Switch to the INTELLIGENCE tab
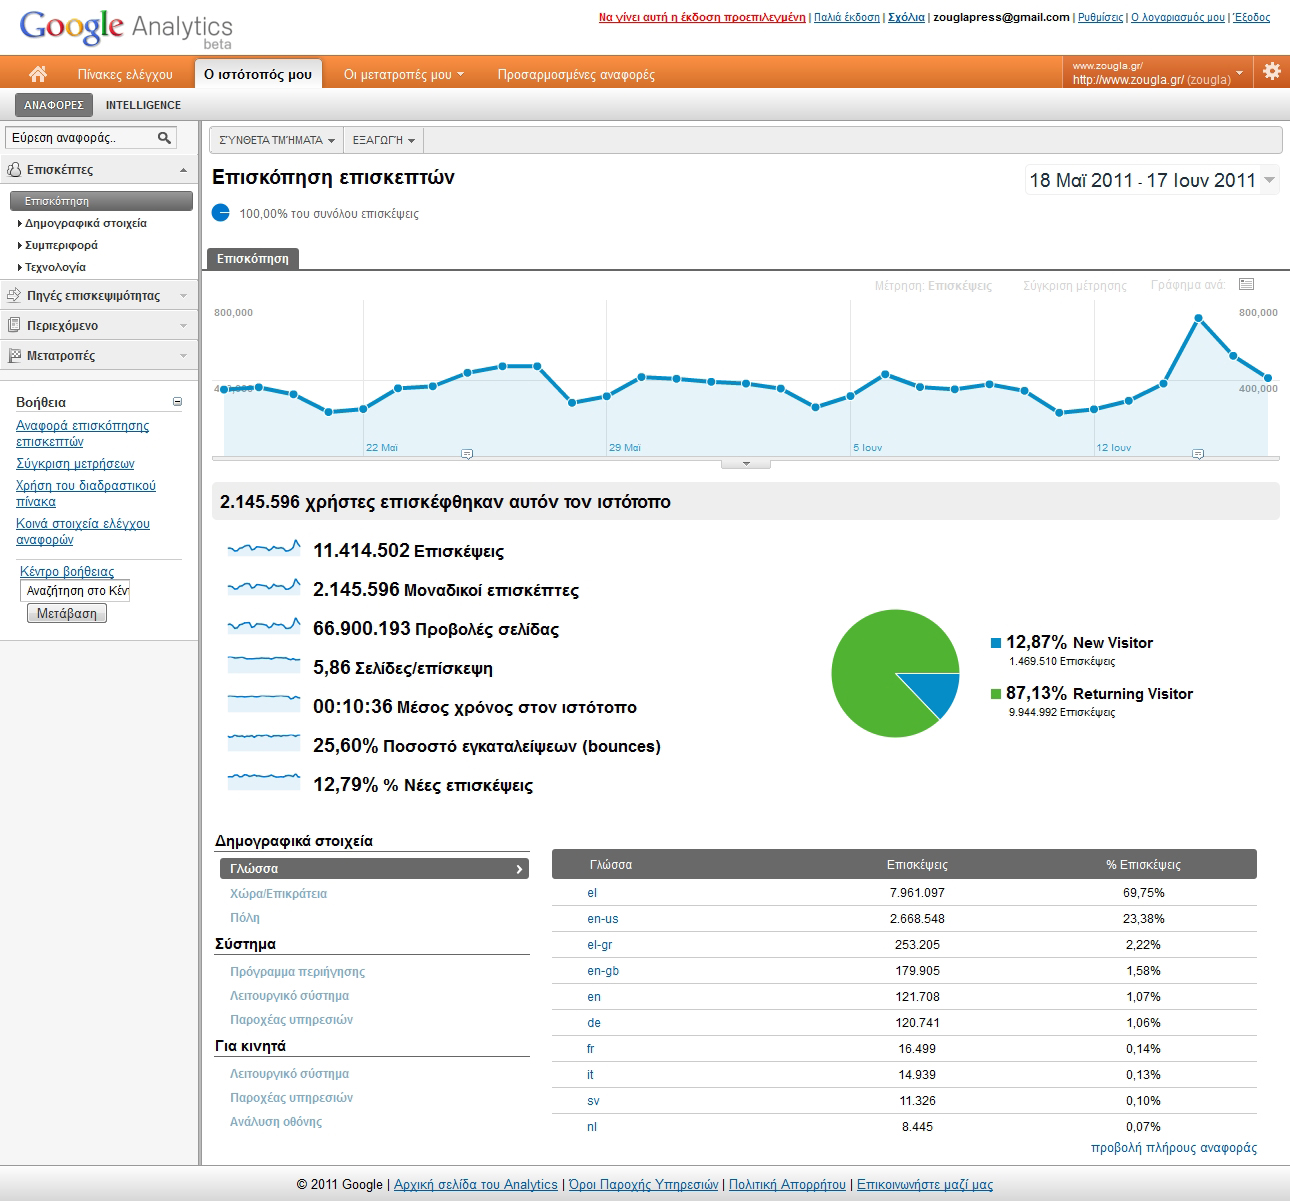Image resolution: width=1290 pixels, height=1201 pixels. pos(143,105)
